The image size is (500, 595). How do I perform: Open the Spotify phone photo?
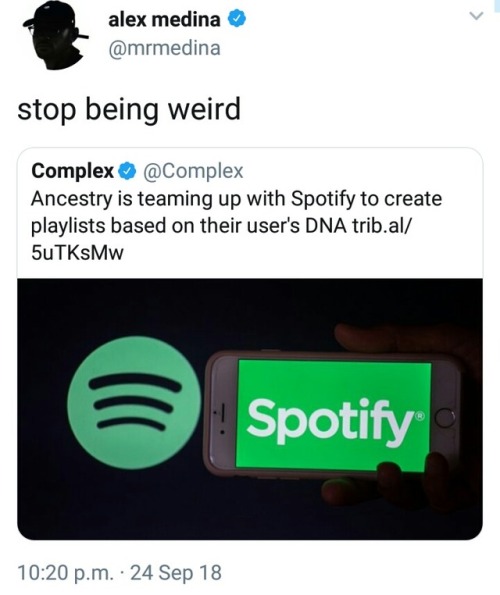point(250,409)
